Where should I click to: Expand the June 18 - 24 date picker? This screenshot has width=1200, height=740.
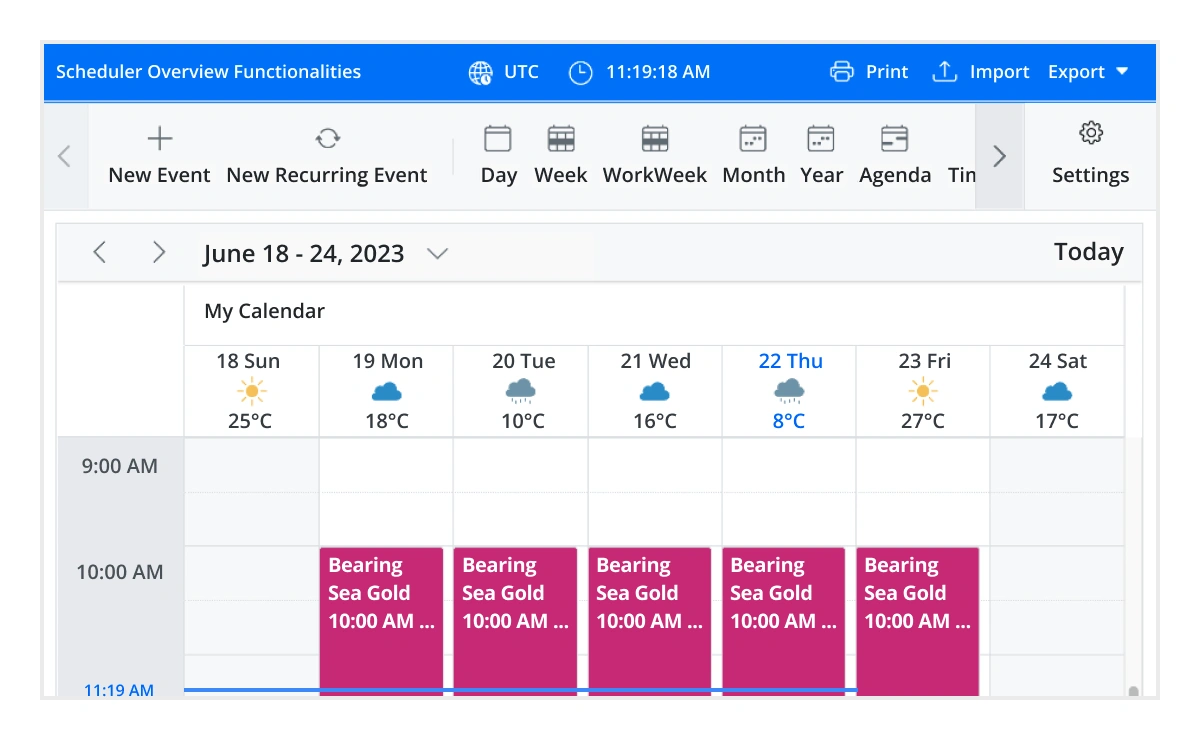[x=437, y=253]
